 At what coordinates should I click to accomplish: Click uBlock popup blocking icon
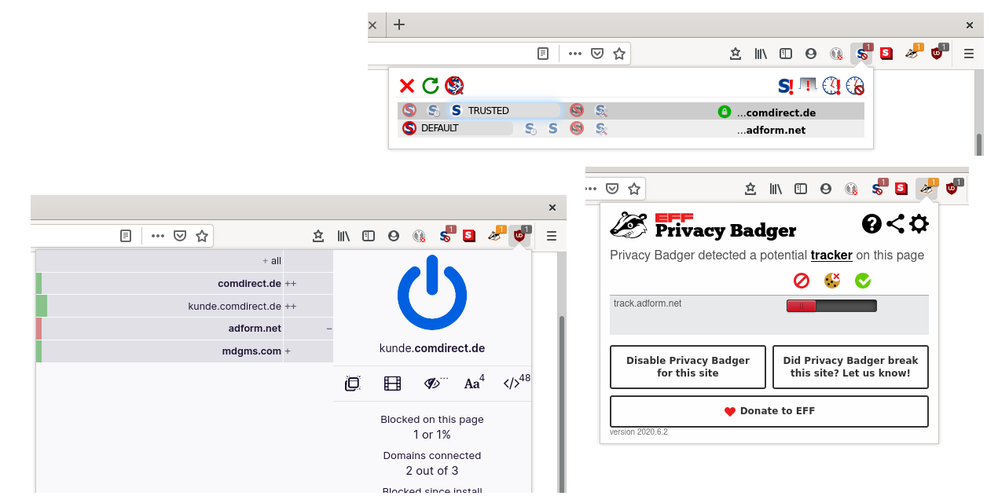[x=352, y=383]
